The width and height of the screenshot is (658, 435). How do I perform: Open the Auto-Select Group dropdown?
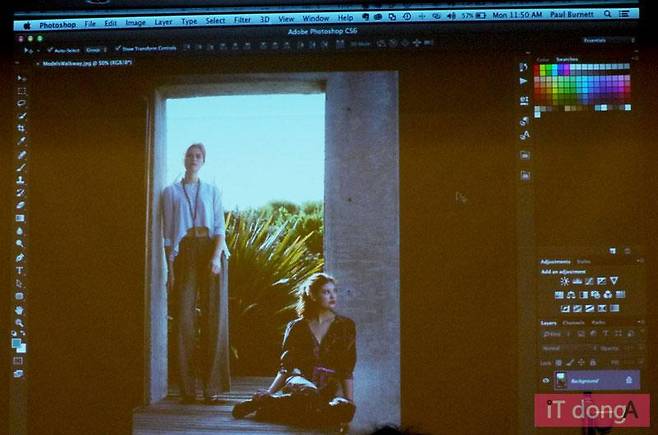[x=97, y=48]
